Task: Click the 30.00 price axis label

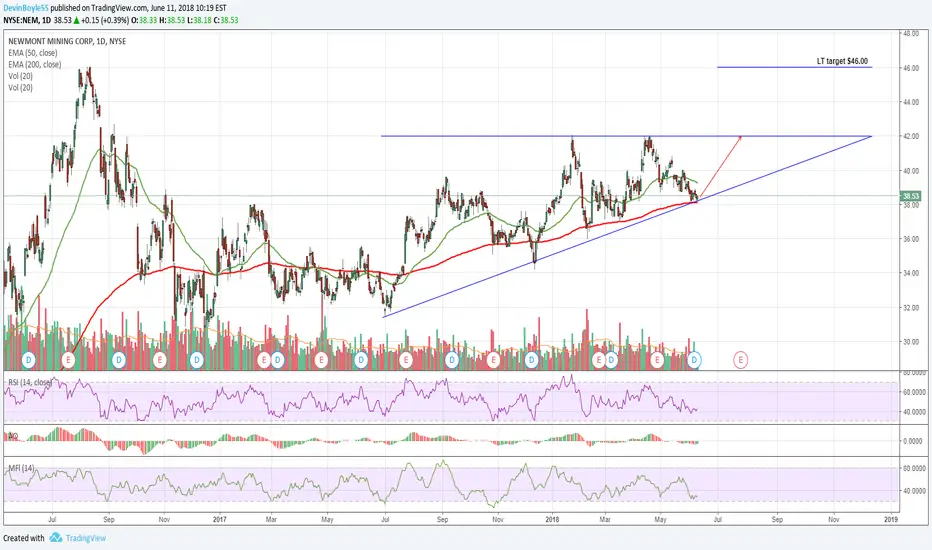Action: (x=911, y=341)
